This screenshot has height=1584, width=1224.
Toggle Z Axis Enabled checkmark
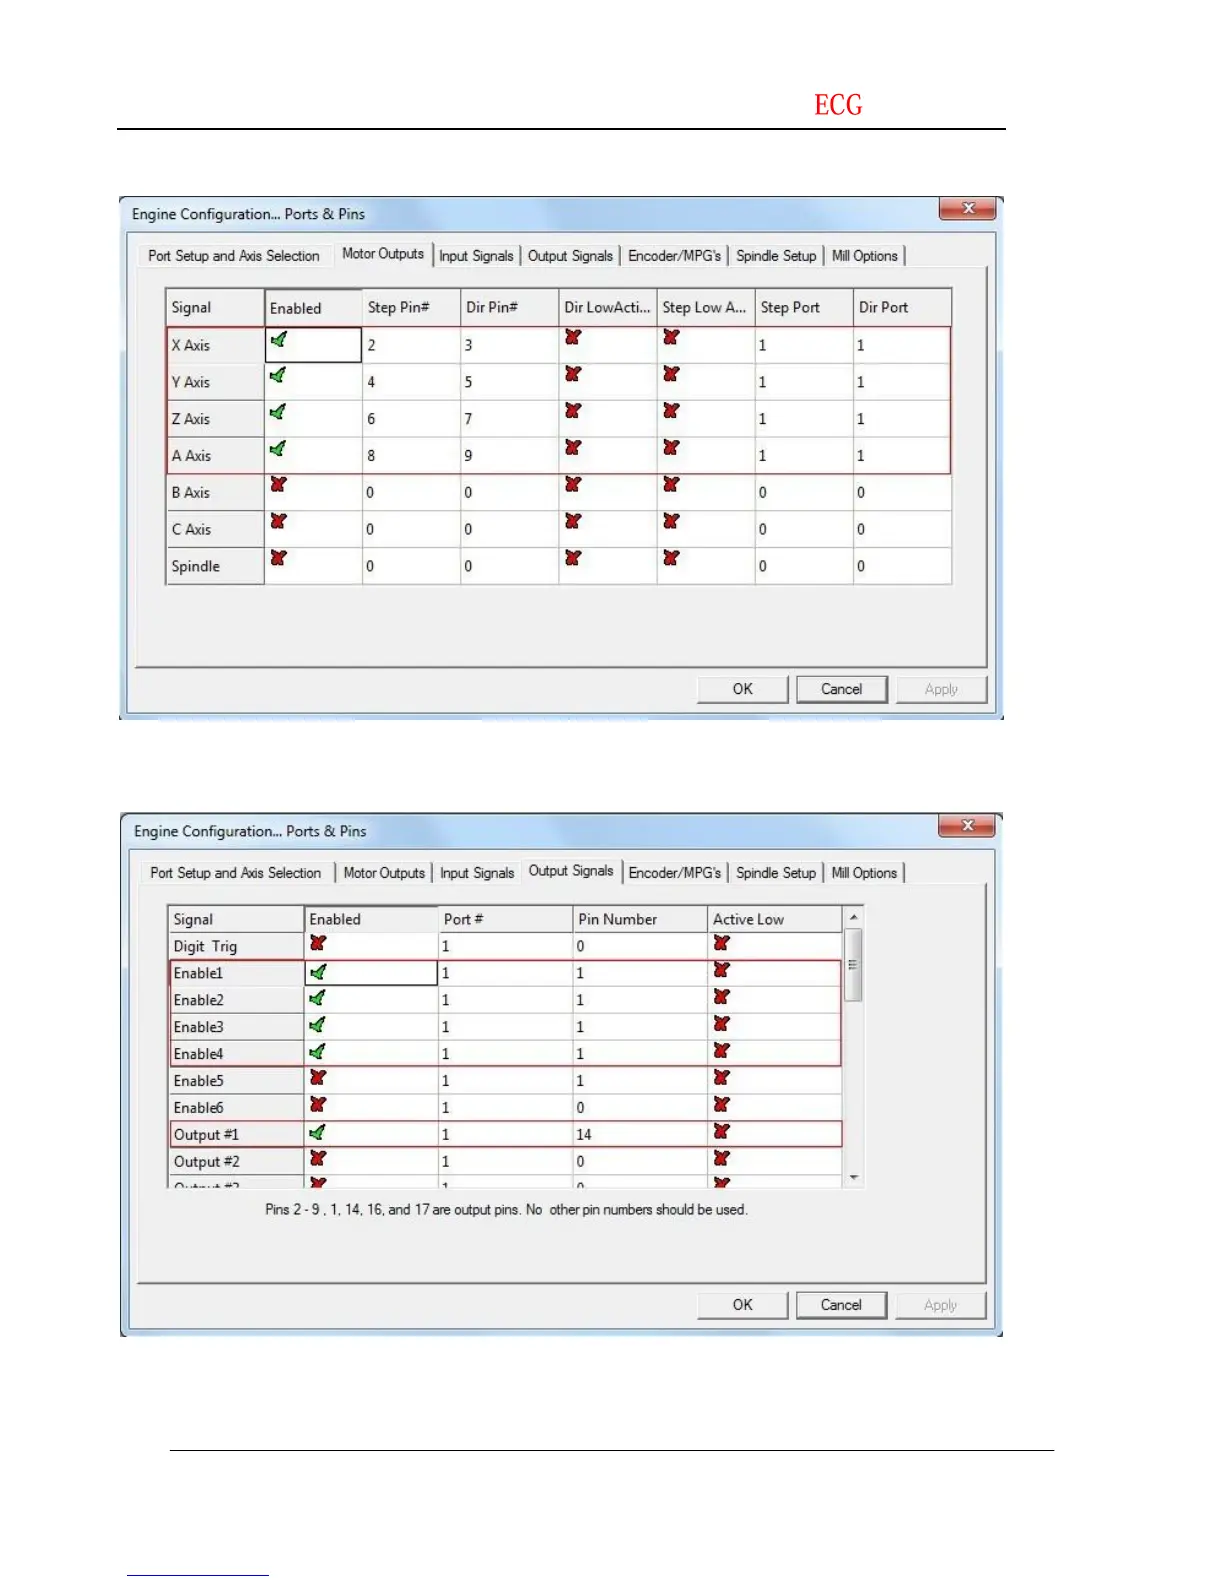(278, 411)
